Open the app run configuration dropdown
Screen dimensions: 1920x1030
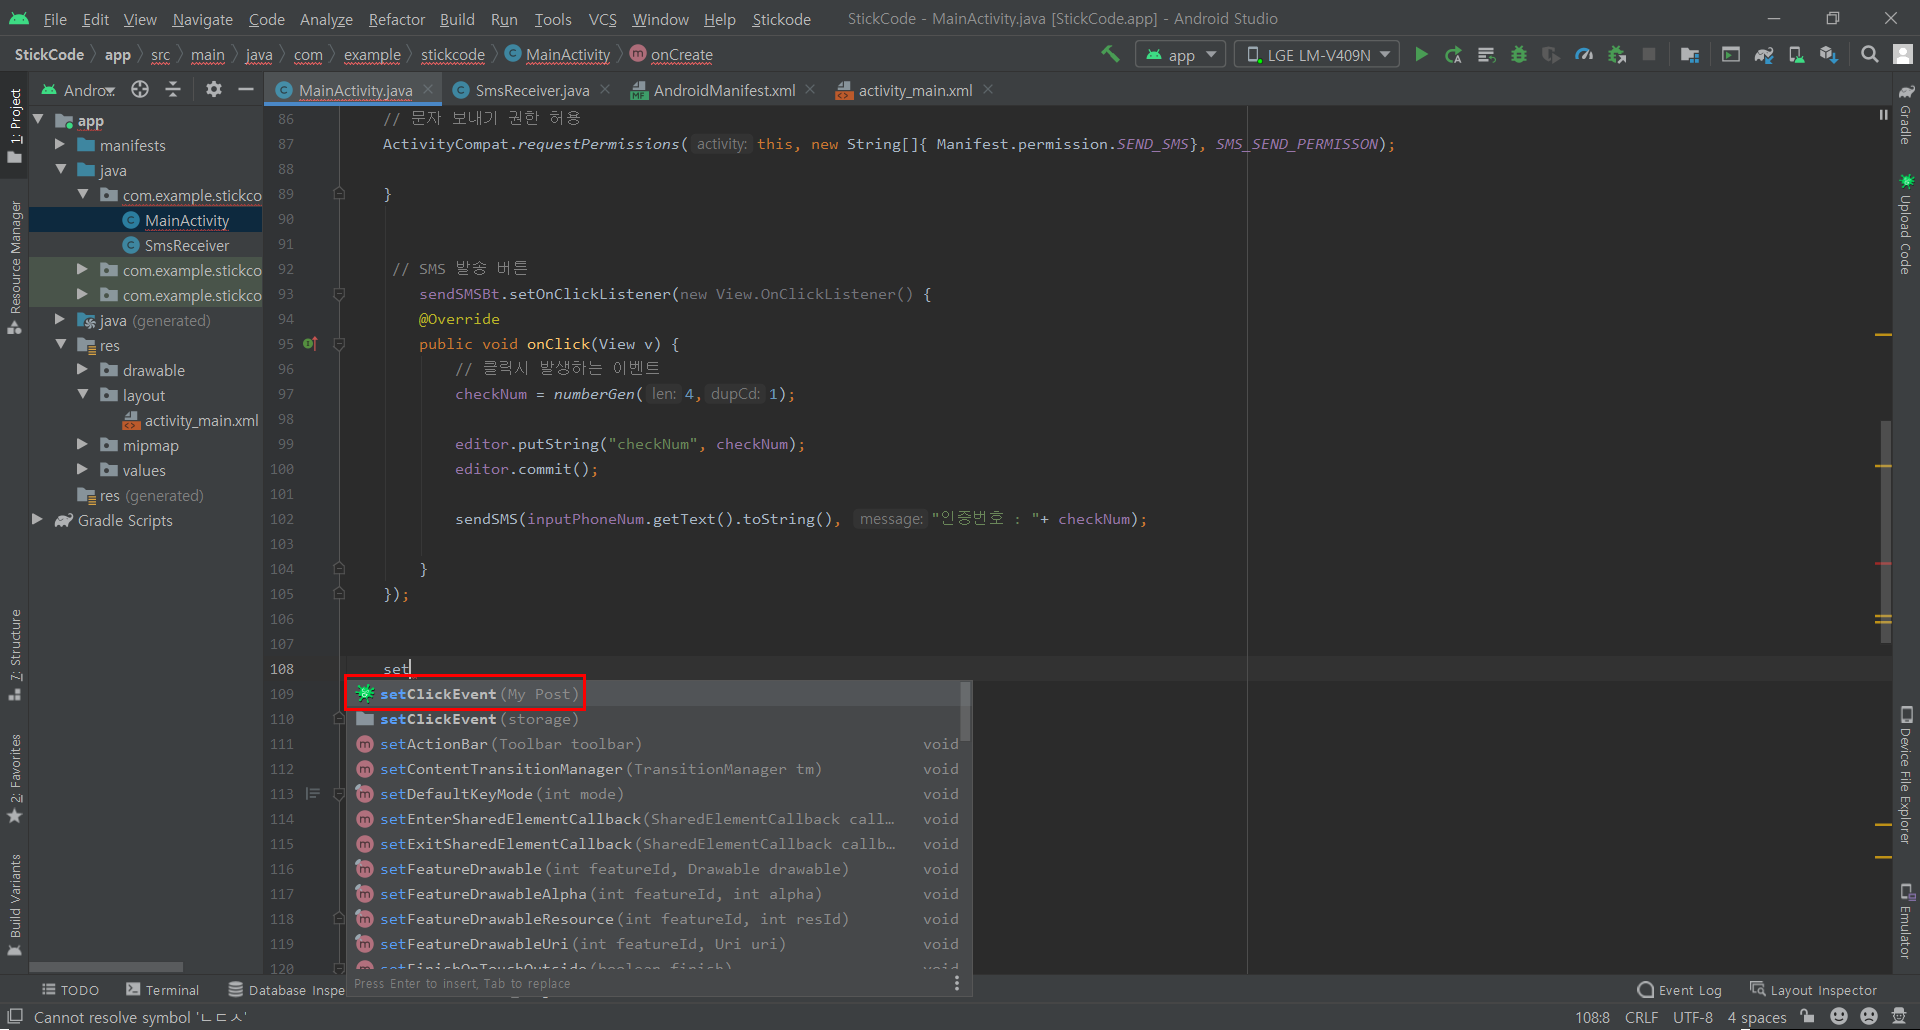point(1181,55)
